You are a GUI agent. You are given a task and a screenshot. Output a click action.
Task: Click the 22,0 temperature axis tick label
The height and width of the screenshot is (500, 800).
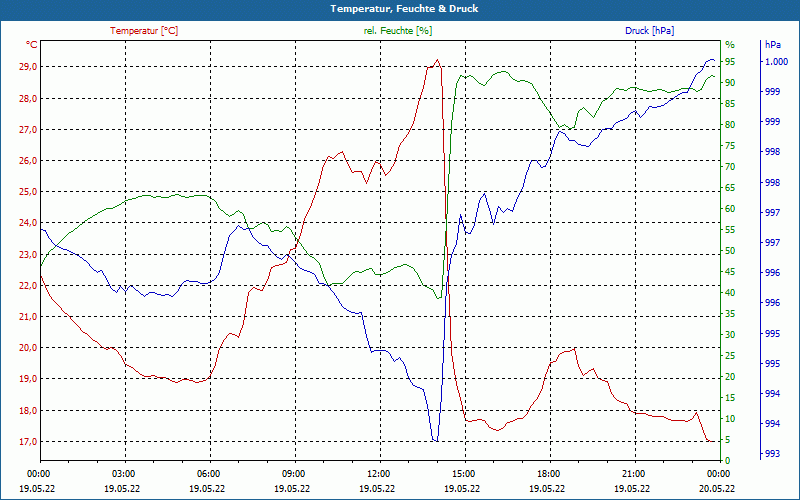[29, 286]
